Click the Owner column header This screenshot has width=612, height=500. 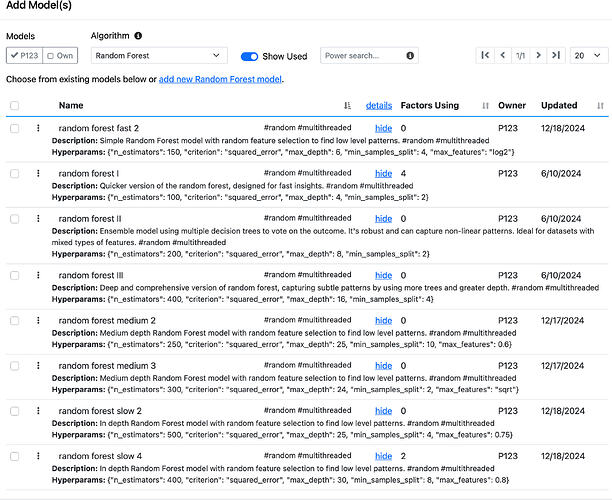coord(512,105)
